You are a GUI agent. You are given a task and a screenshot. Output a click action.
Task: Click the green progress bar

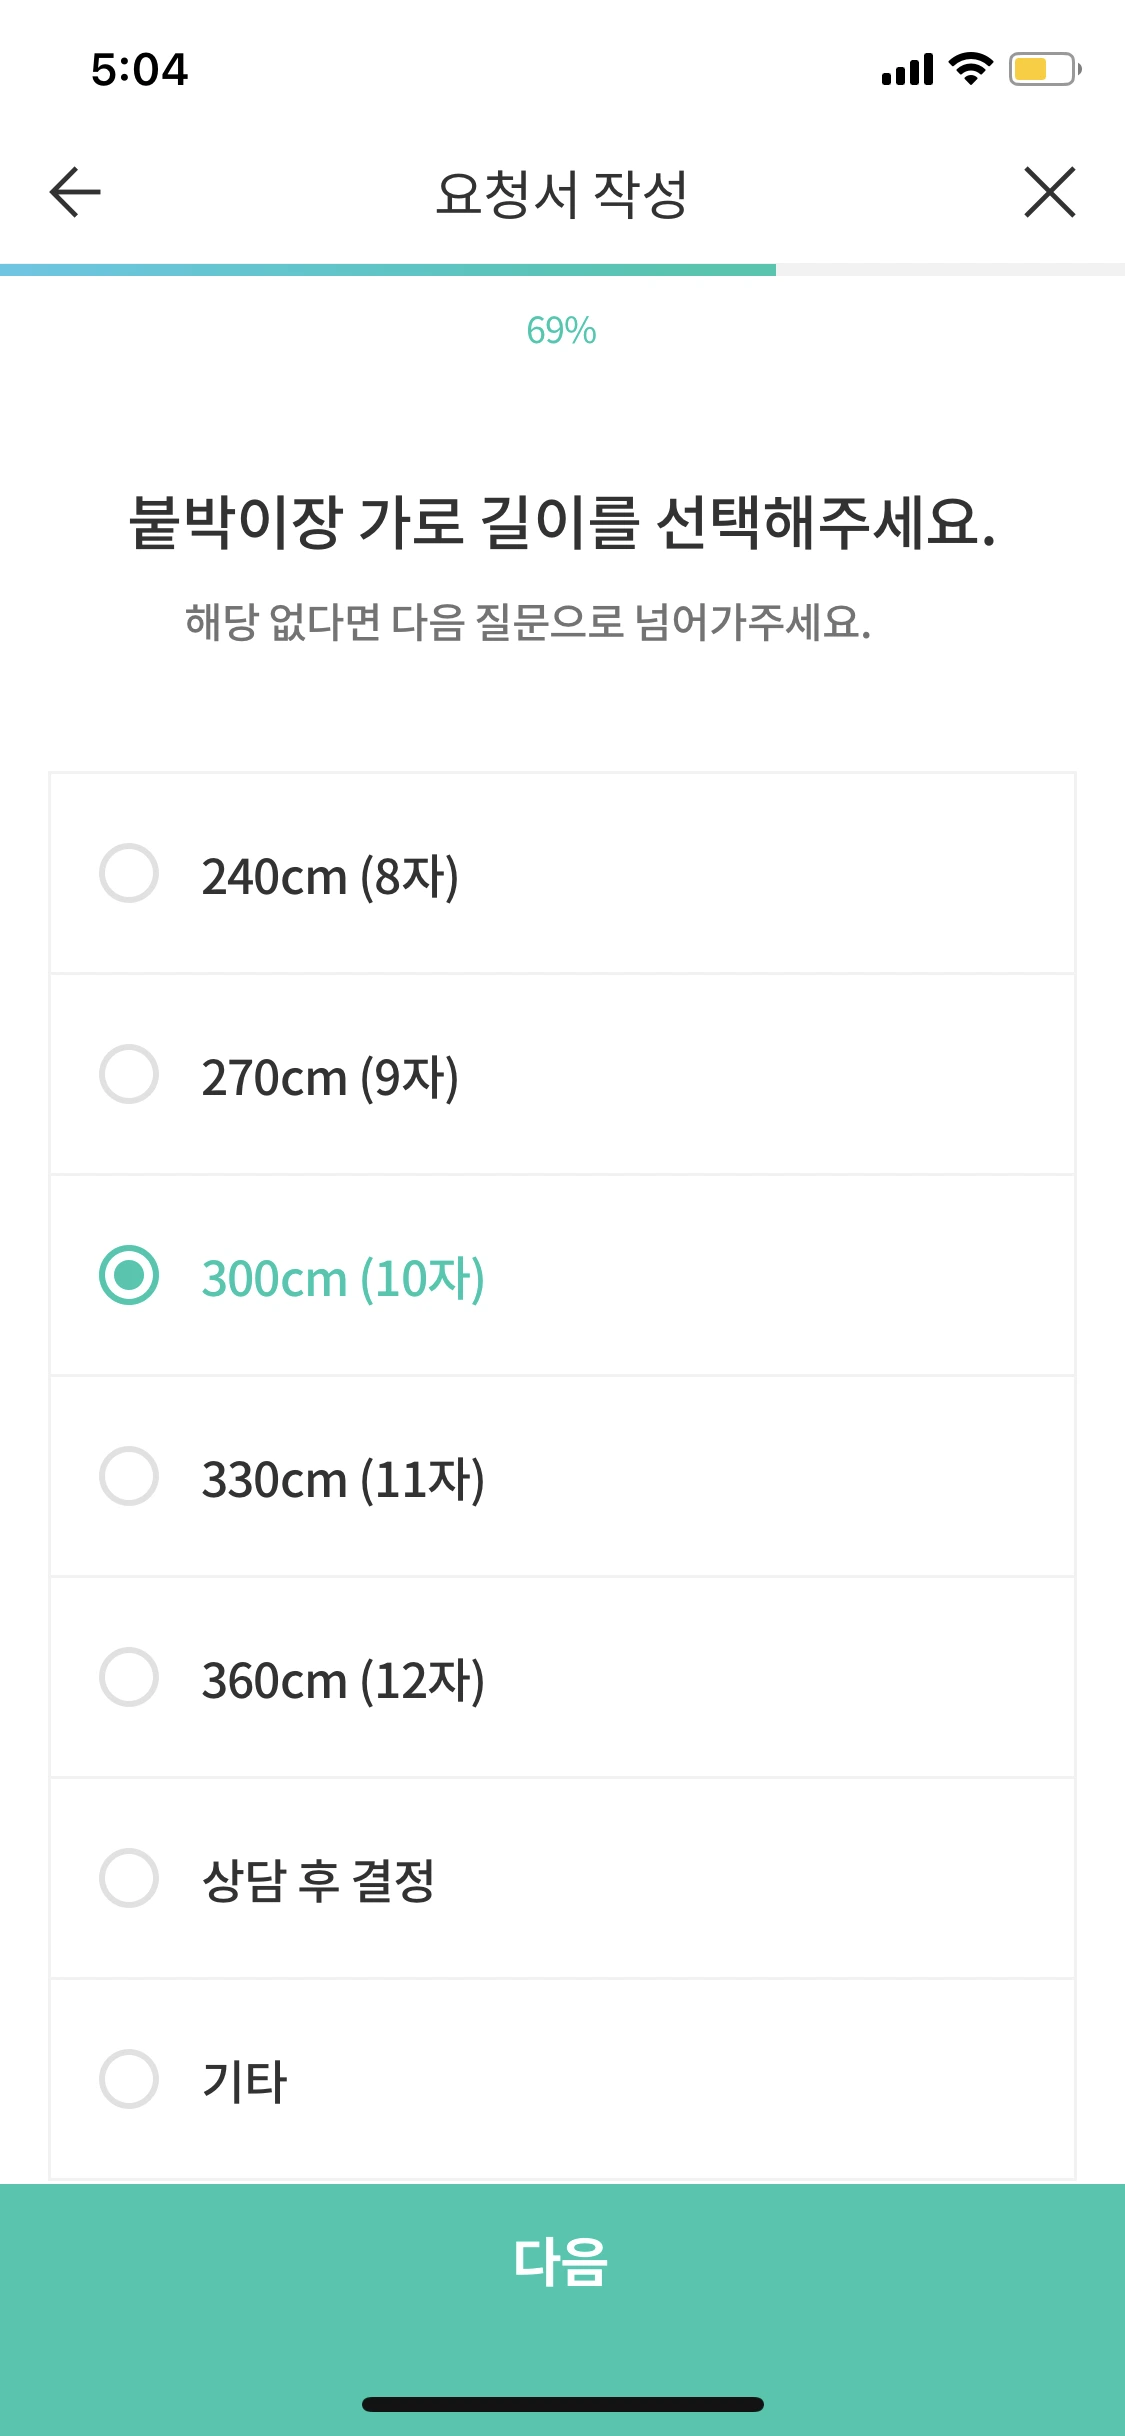tap(387, 267)
